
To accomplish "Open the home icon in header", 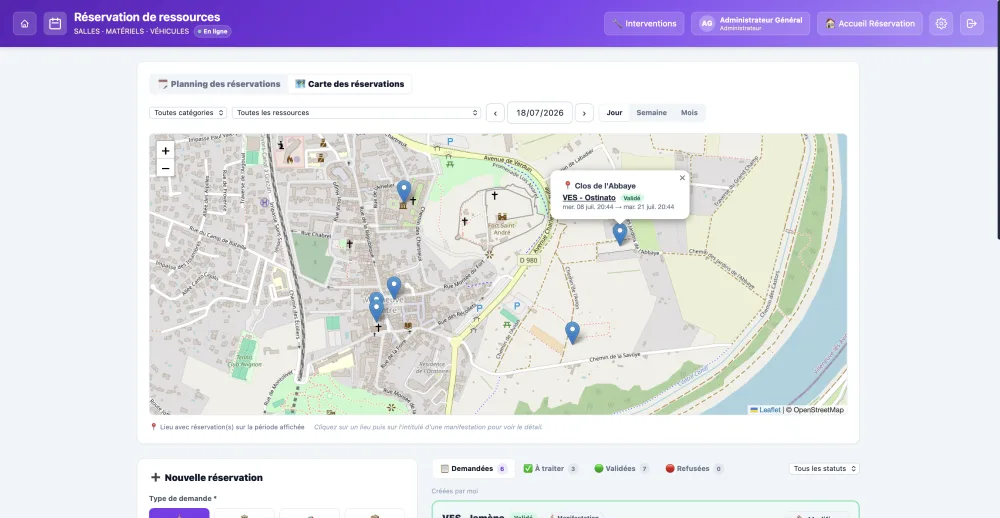I will pos(24,24).
